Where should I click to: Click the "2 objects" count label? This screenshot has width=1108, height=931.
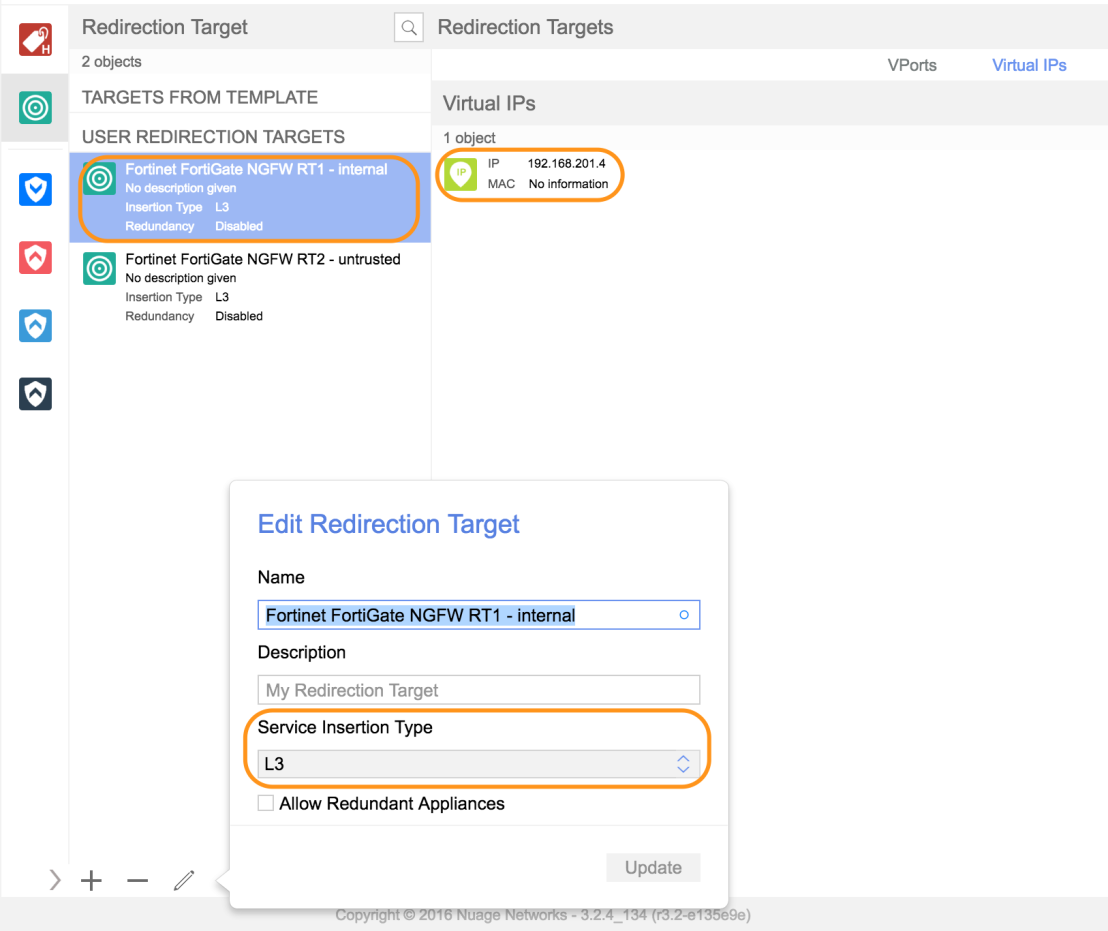click(112, 61)
